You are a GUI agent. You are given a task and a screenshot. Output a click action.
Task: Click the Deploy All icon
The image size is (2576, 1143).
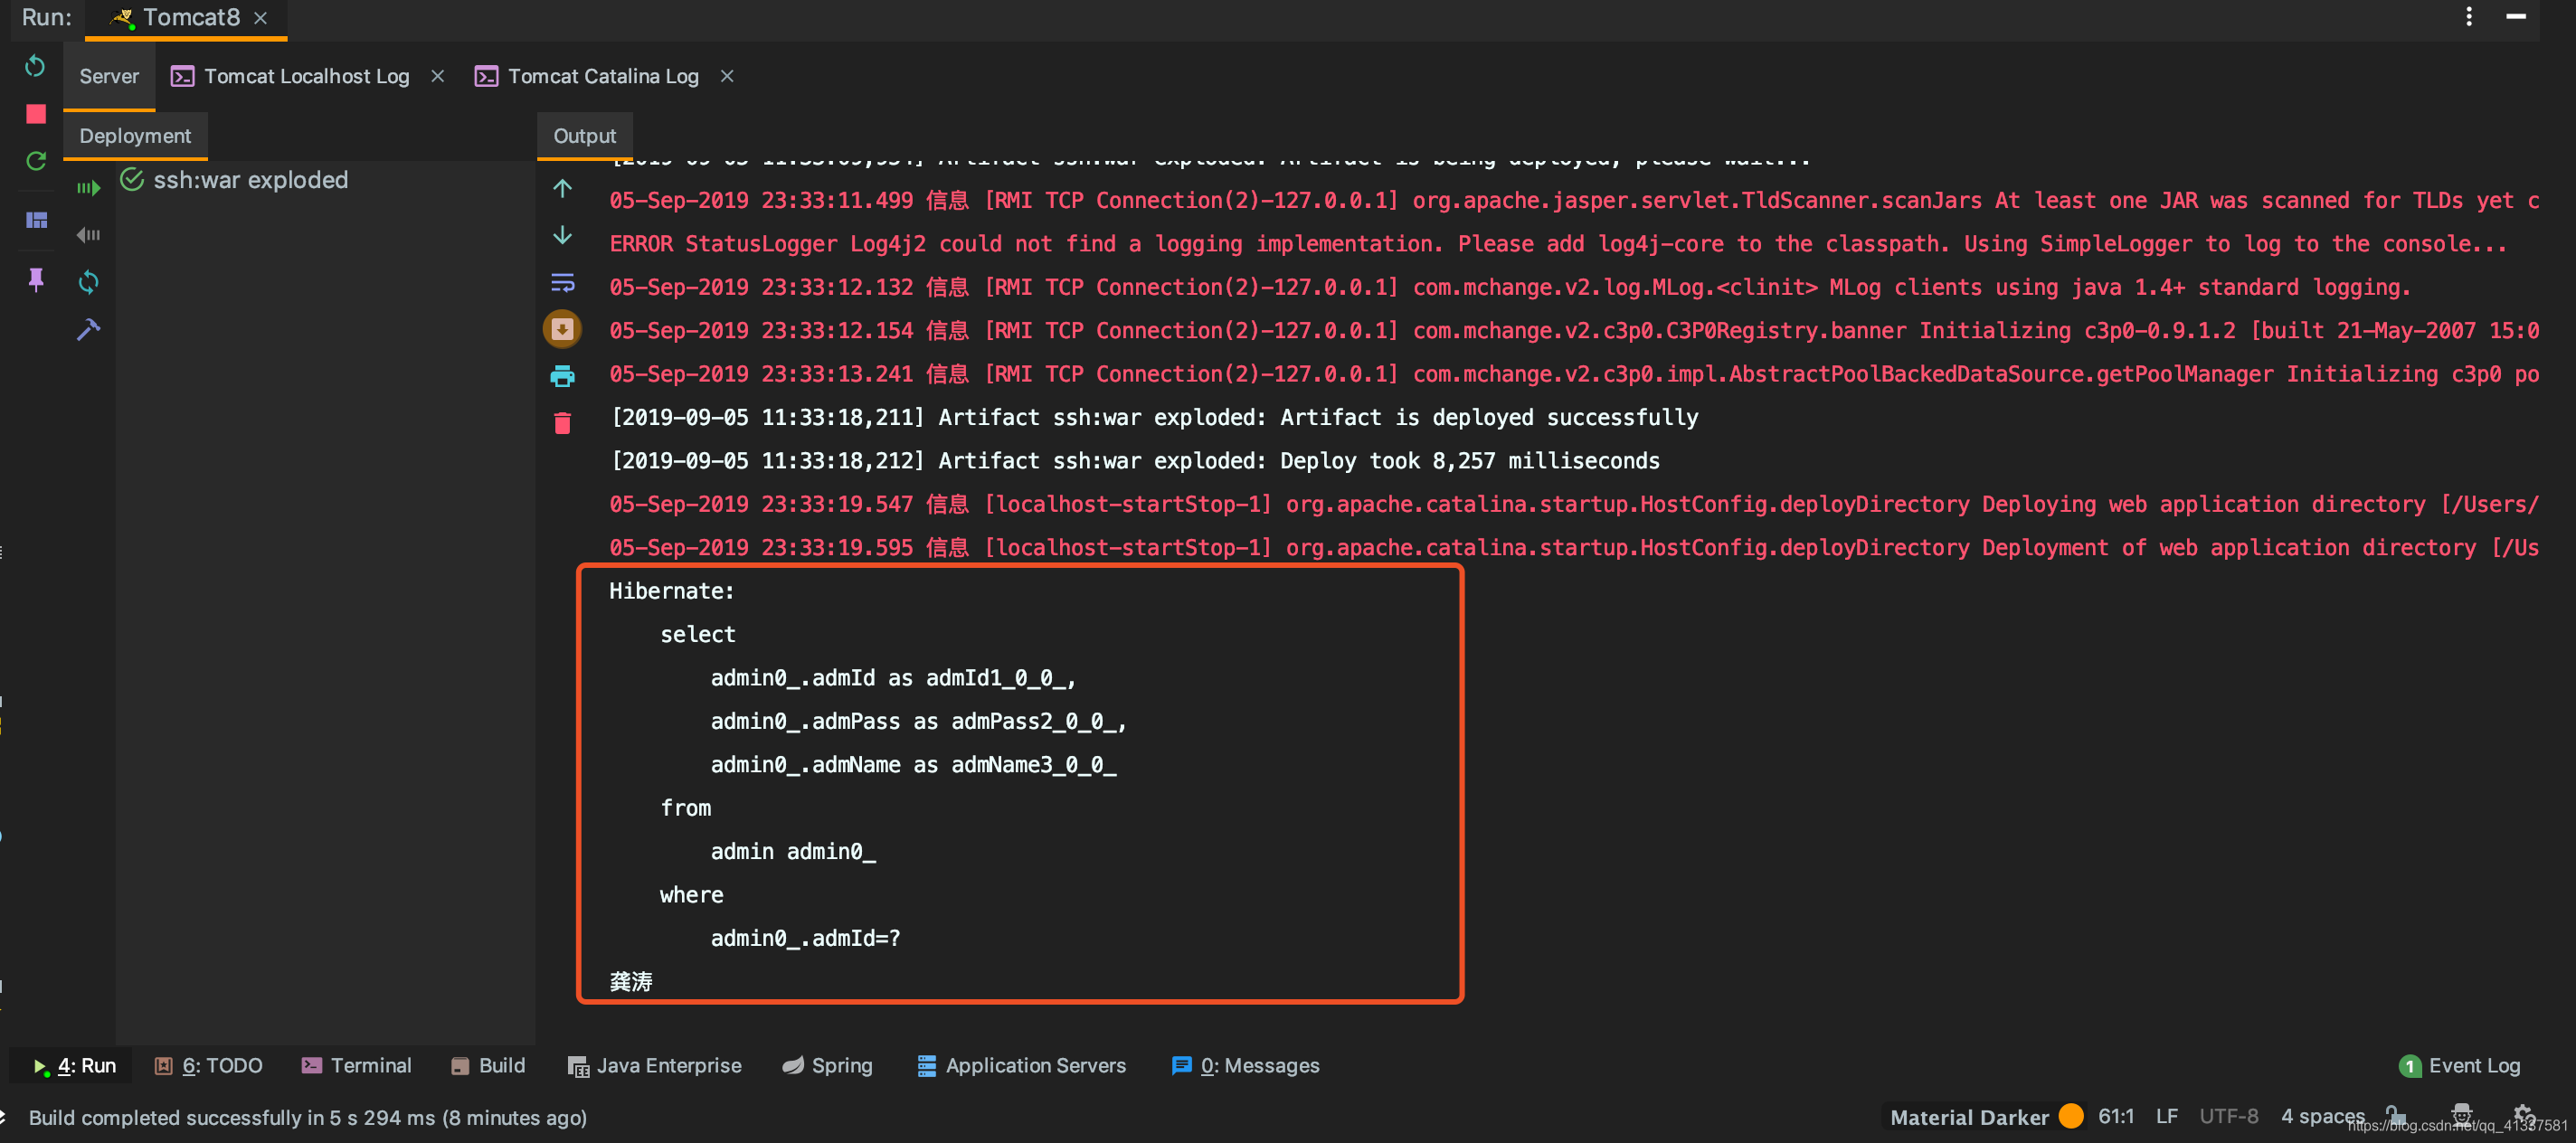click(89, 188)
